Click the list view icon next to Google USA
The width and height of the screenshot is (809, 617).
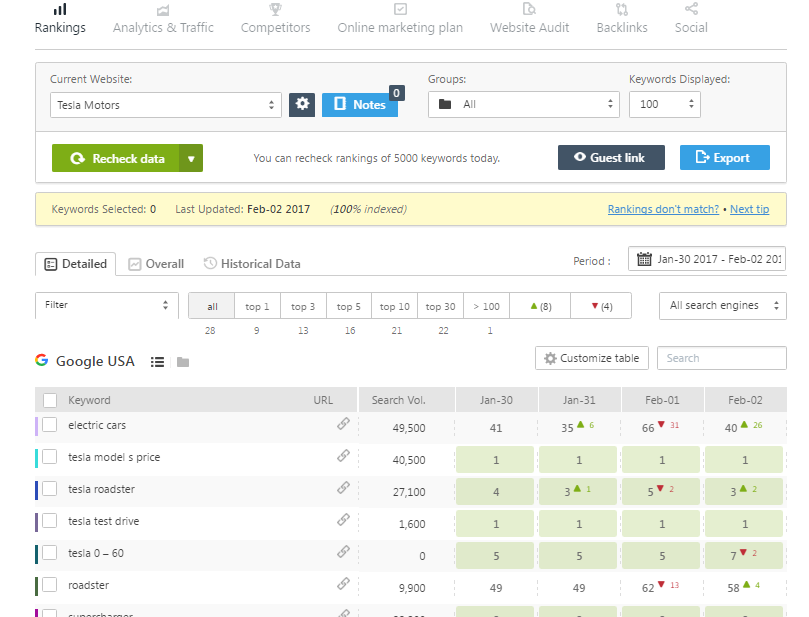point(157,362)
